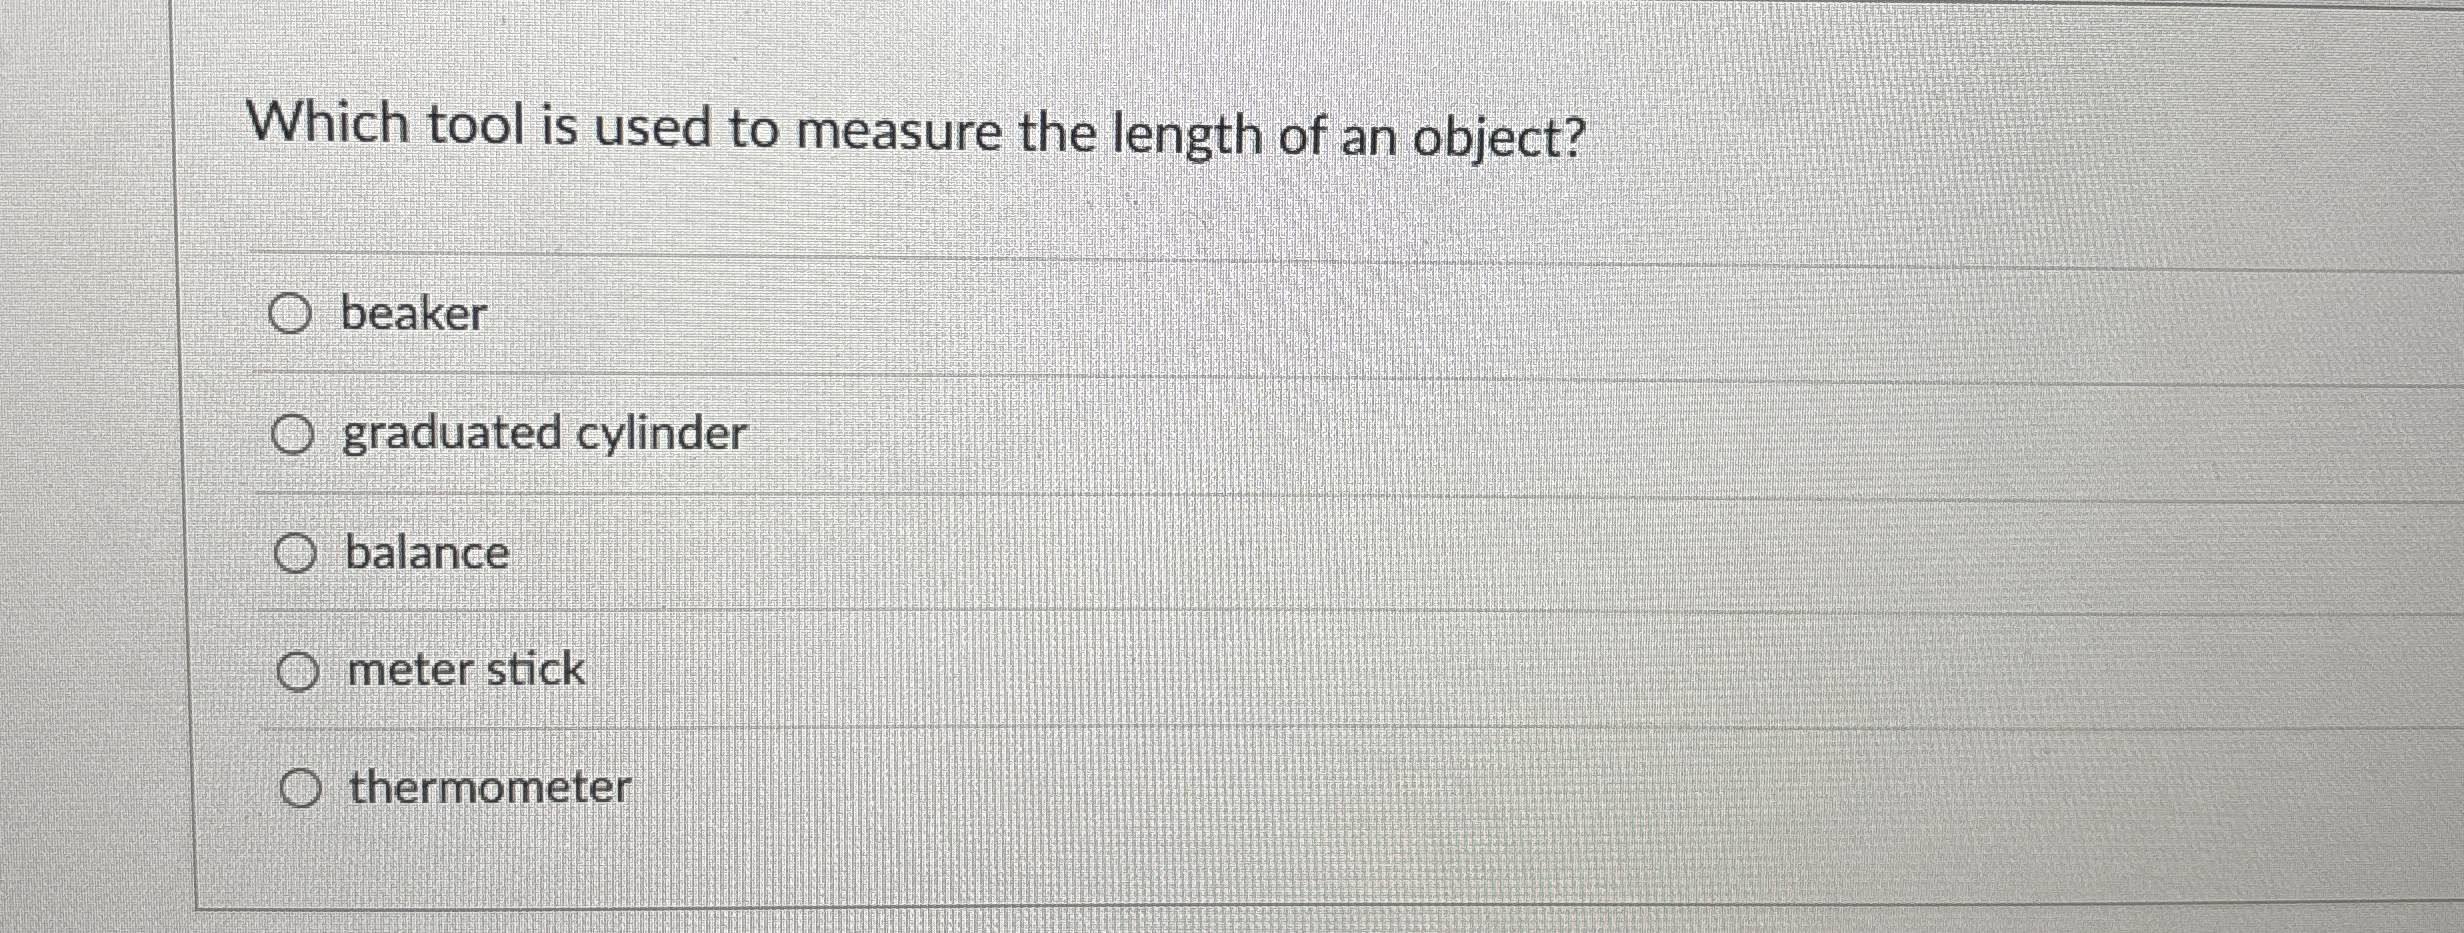
Task: Click the beaker option label text
Action: (x=413, y=314)
